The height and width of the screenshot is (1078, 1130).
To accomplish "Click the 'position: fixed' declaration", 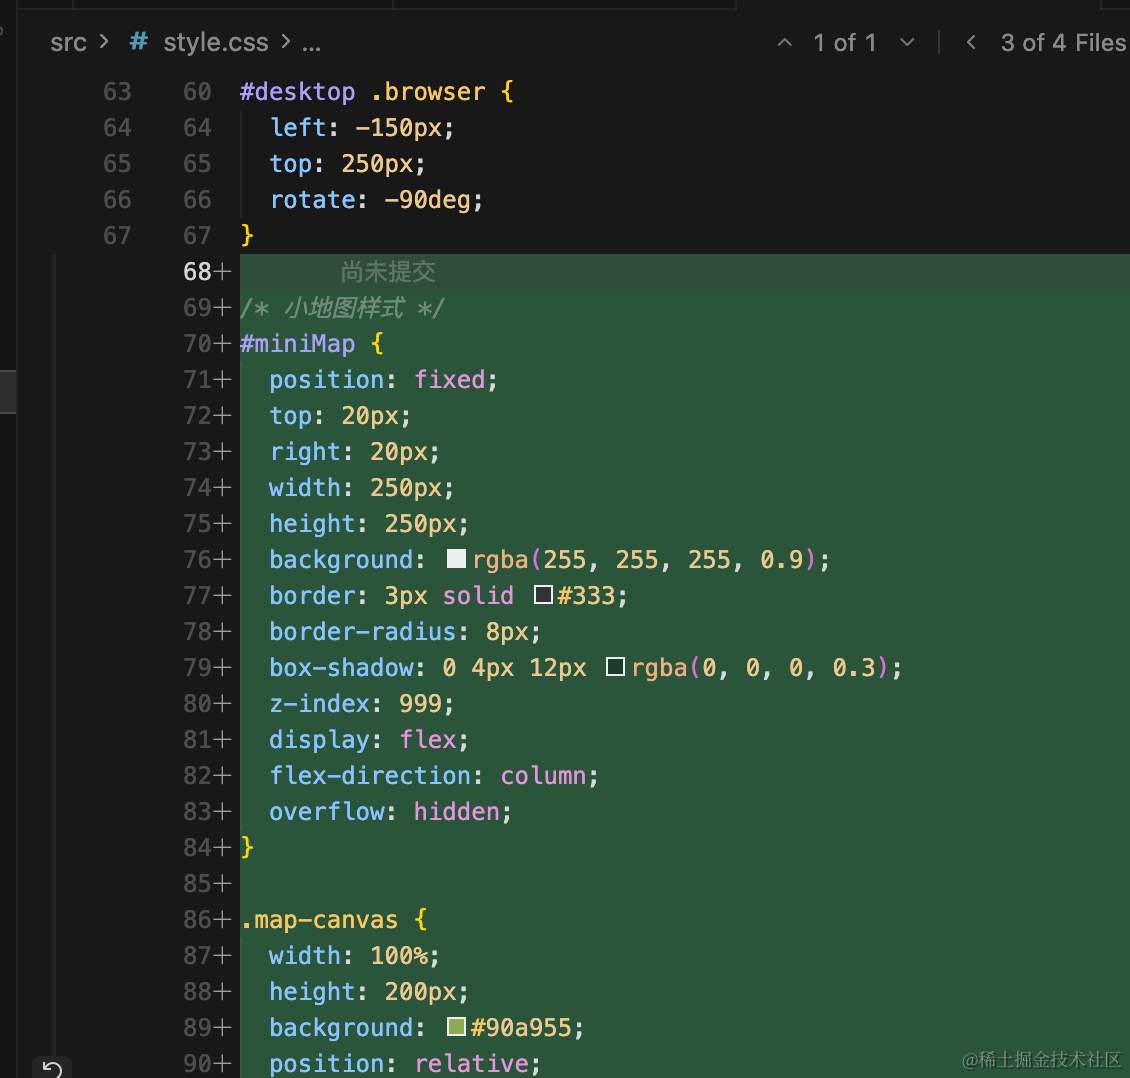I will click(x=383, y=380).
